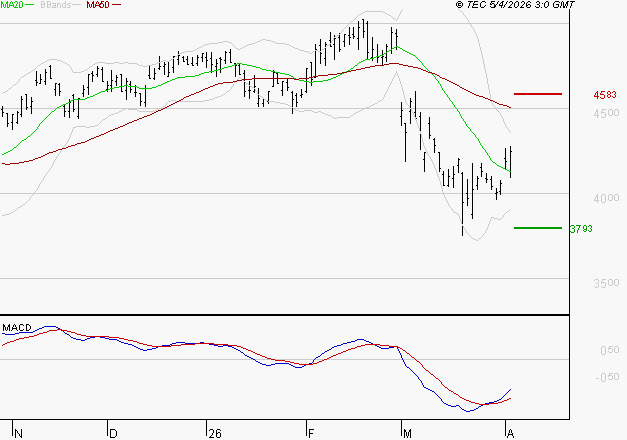Click the TEC 5/4/2026 3:0 GMT timestamp
627x440 pixels.
[515, 5]
